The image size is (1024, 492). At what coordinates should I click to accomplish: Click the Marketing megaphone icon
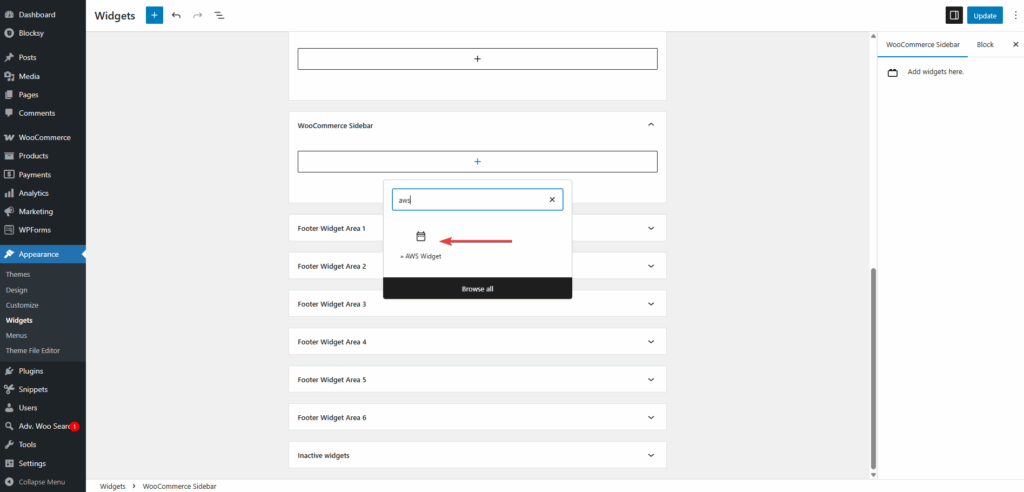tap(9, 212)
